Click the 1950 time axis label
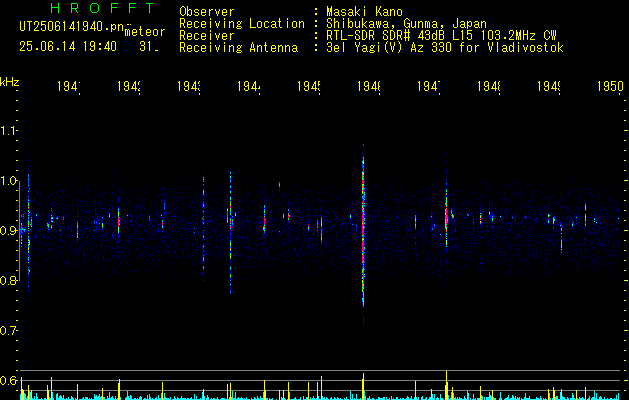 (x=610, y=86)
